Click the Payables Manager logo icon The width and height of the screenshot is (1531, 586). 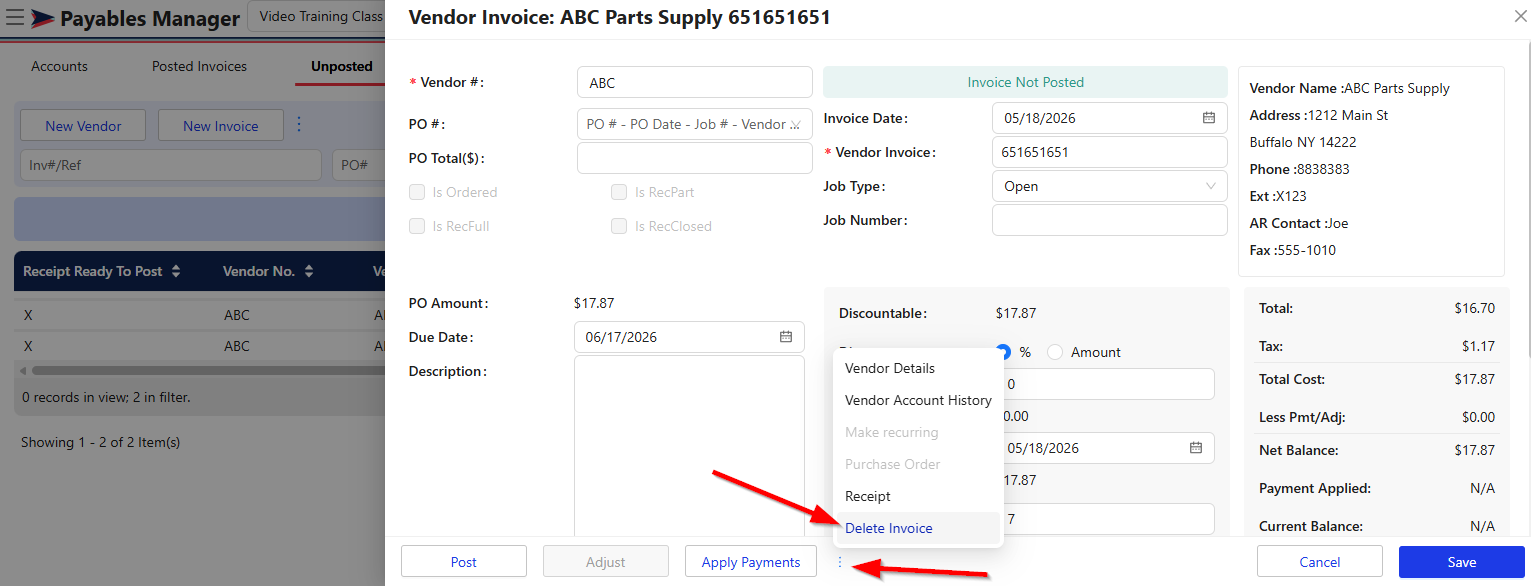coord(43,18)
